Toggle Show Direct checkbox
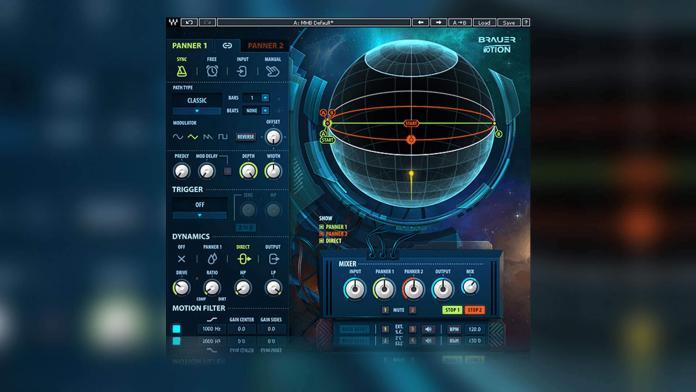 [321, 241]
